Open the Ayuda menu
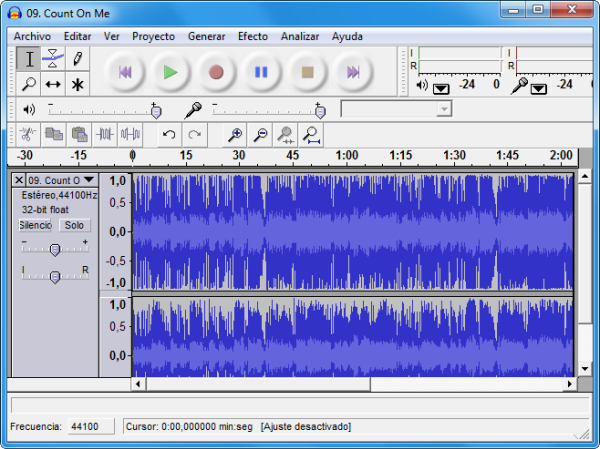The width and height of the screenshot is (600, 449). click(x=347, y=36)
